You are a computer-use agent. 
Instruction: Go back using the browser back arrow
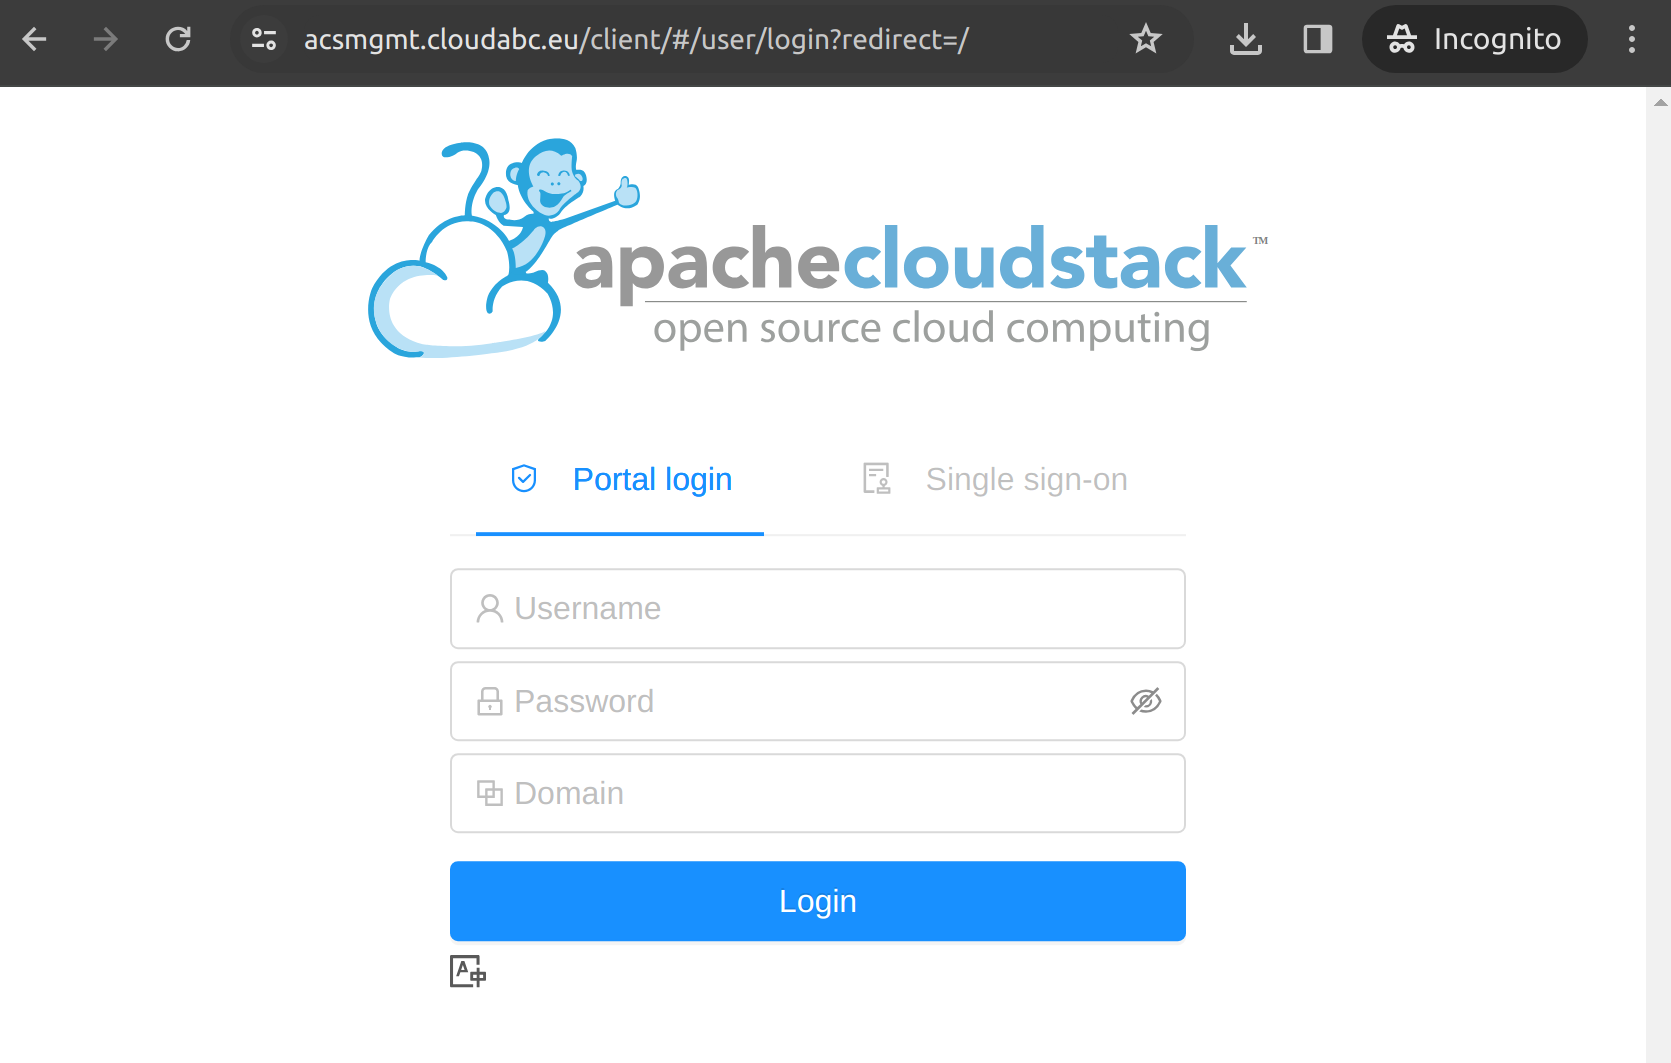click(x=35, y=39)
